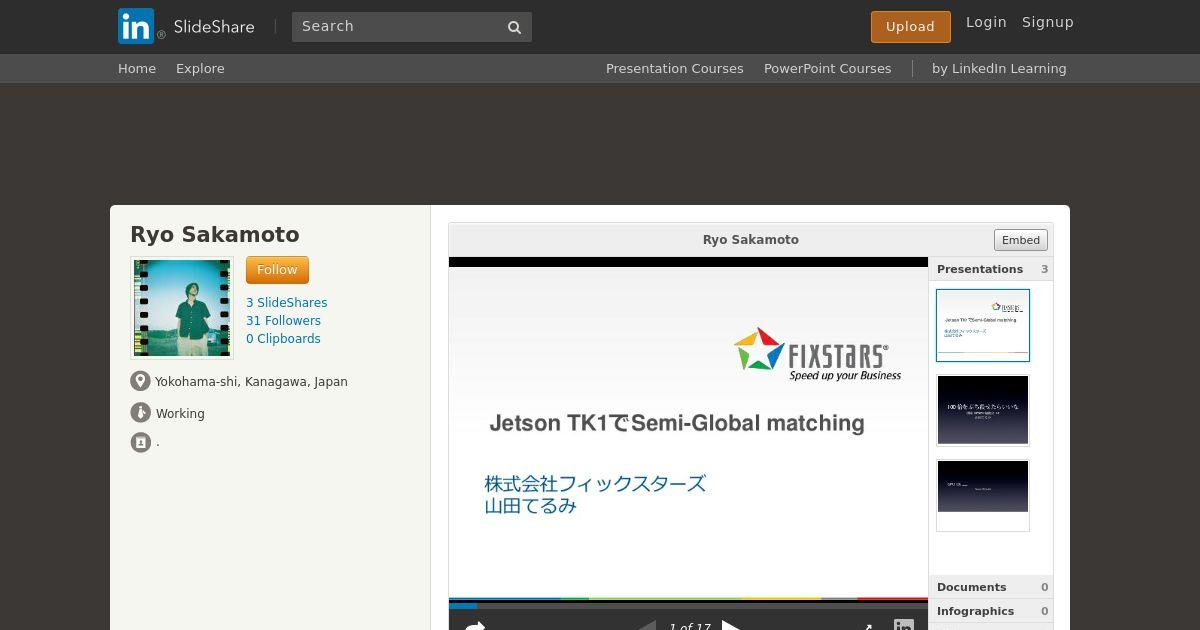Click the Working occupation icon
Viewport: 1200px width, 630px height.
140,412
